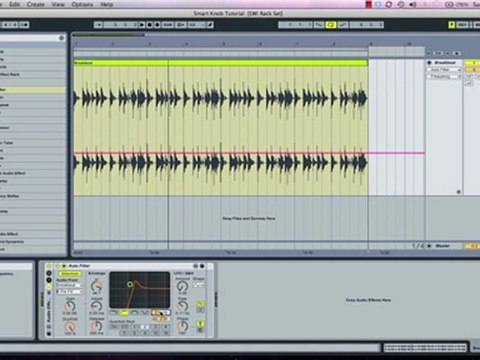Open the Create menu
Image resolution: width=480 pixels, height=360 pixels.
[35, 4]
